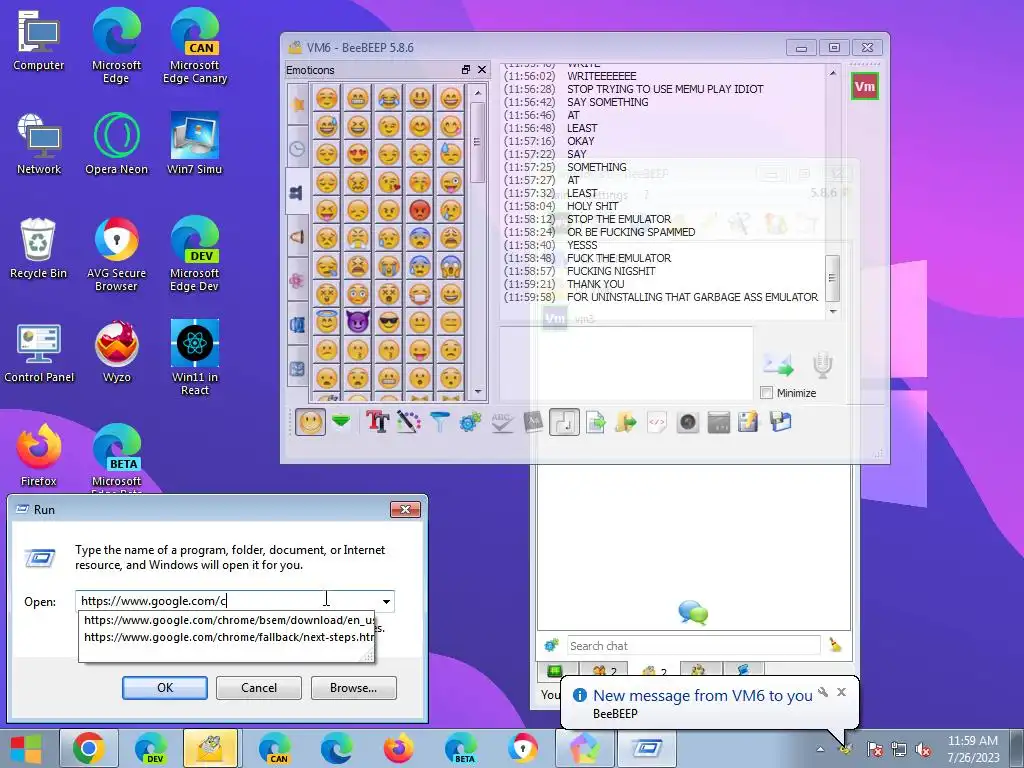Grab the chat history scrollbar thumb

click(833, 278)
